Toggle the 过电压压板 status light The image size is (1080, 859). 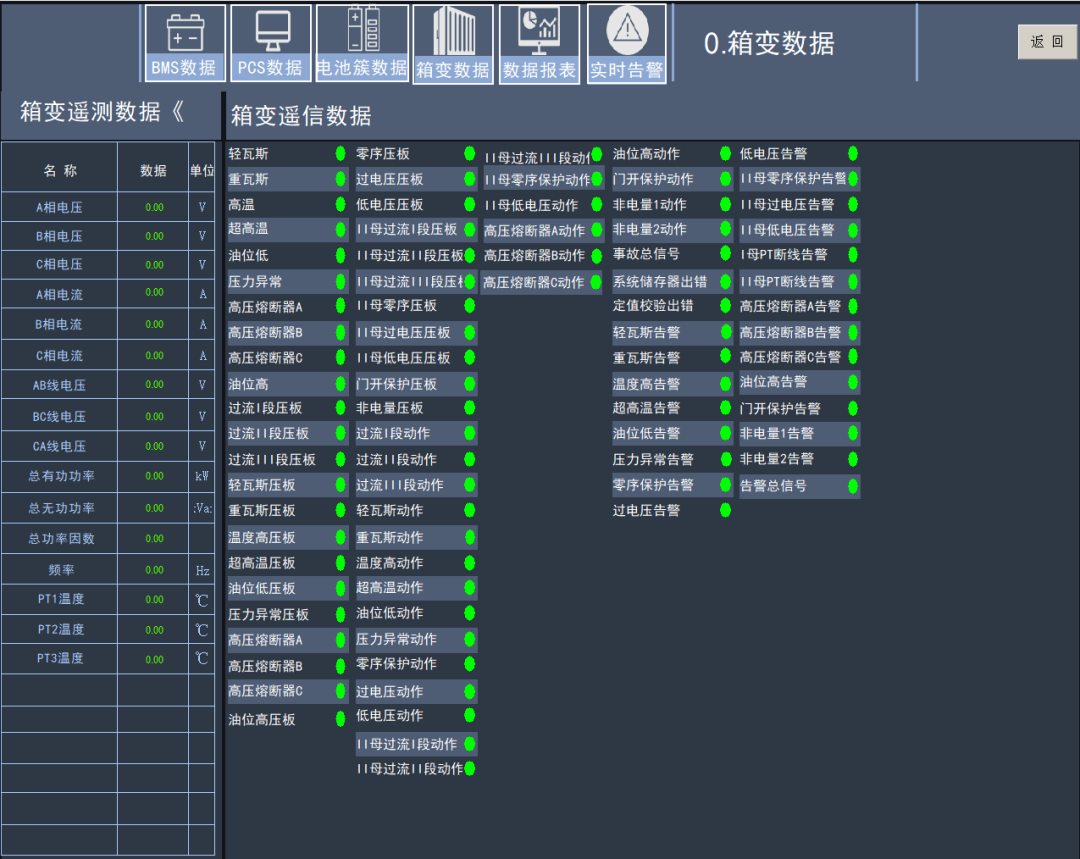(x=469, y=179)
